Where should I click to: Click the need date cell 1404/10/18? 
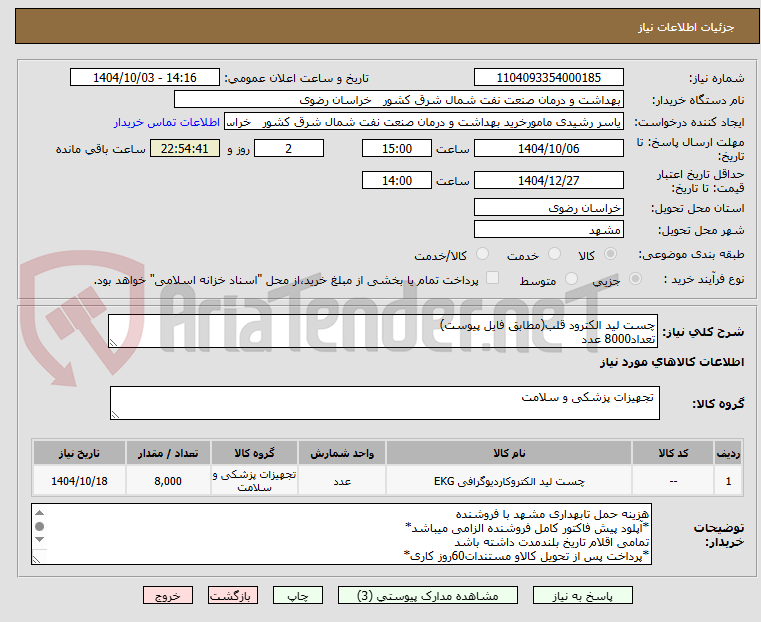pyautogui.click(x=79, y=481)
